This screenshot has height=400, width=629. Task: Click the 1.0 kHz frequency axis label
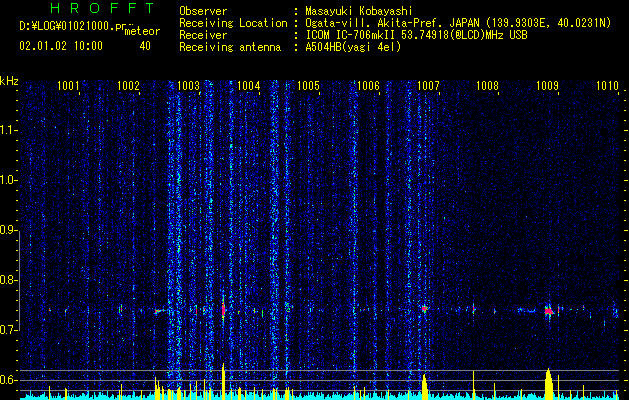(x=8, y=180)
